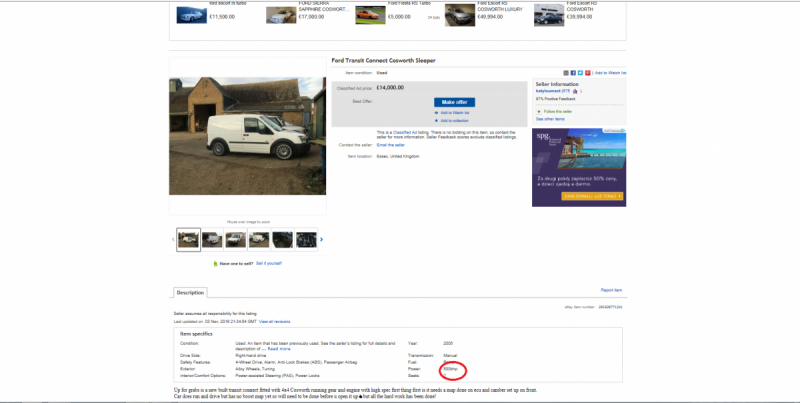Click the email share icon

point(566,73)
